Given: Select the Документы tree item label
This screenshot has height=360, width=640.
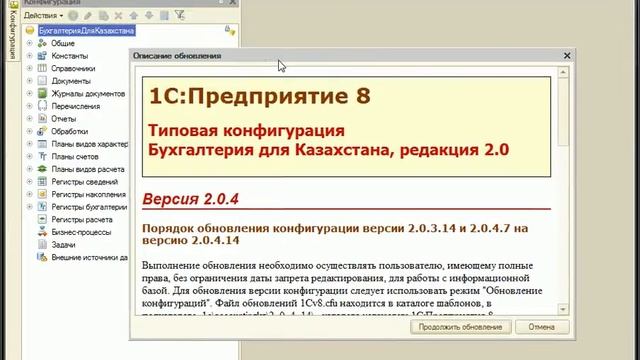Looking at the screenshot, I should click(x=71, y=81).
